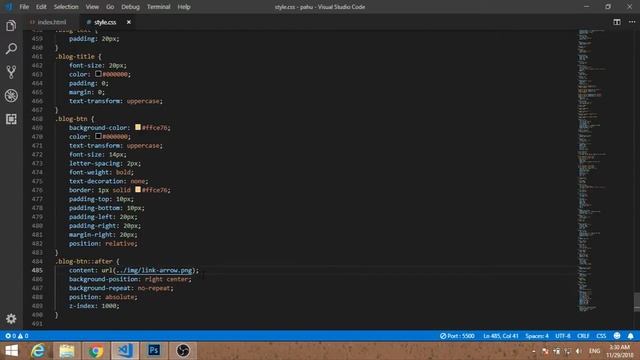Open the Source Control view
The height and width of the screenshot is (360, 640).
(11, 72)
